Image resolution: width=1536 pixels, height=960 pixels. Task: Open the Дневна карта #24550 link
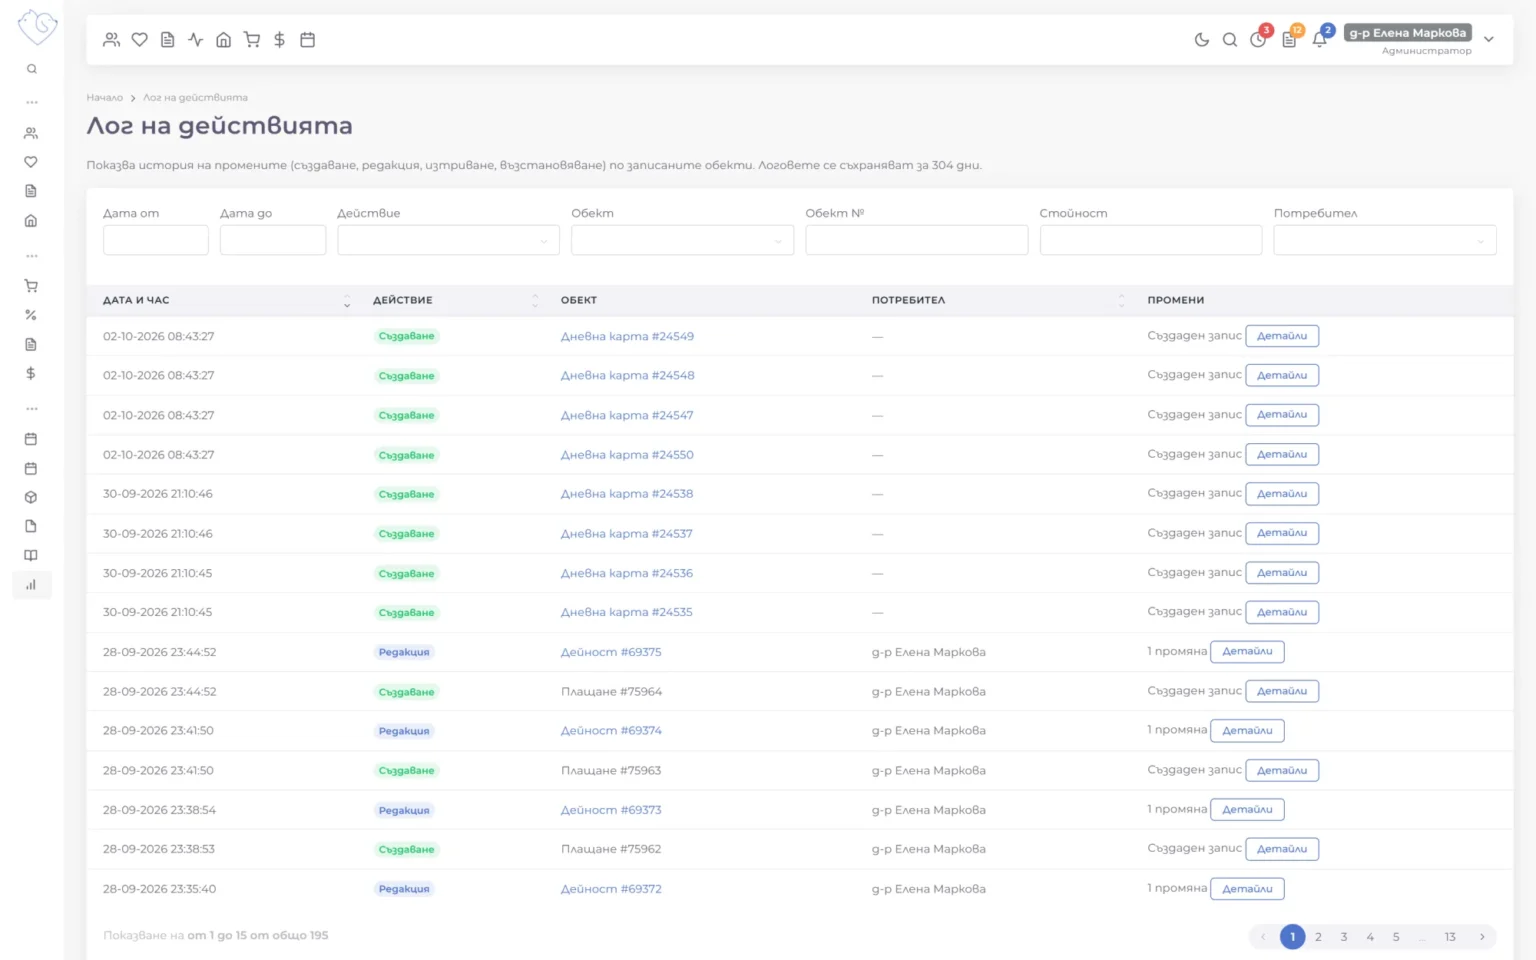(627, 455)
